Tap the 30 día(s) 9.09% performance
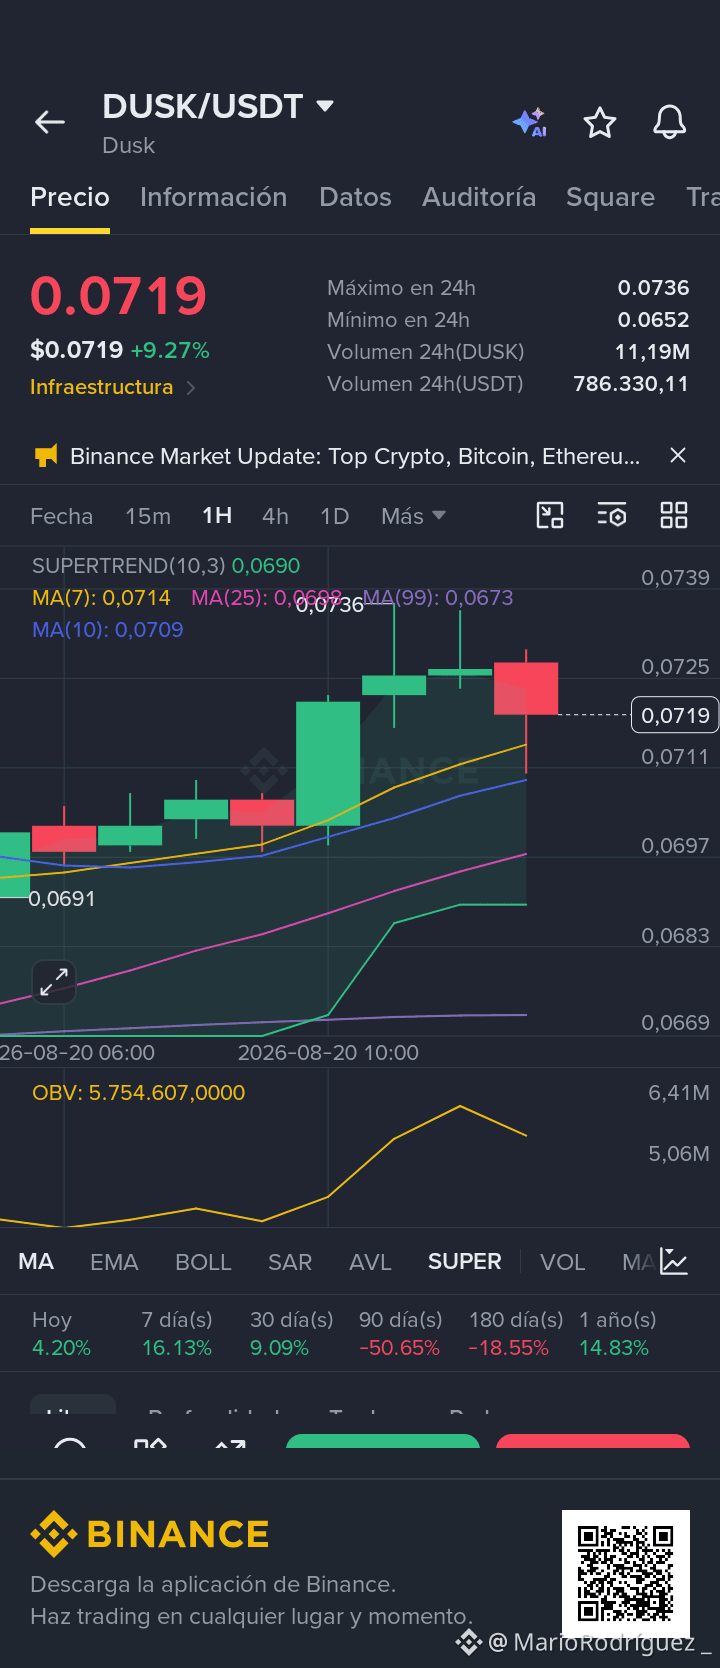Screen dimensions: 720x1668 pos(291,1334)
